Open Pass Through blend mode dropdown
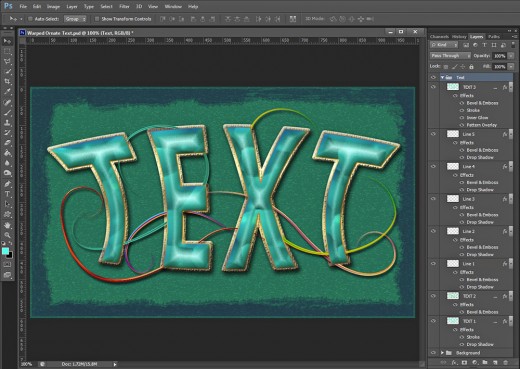 tap(450, 56)
